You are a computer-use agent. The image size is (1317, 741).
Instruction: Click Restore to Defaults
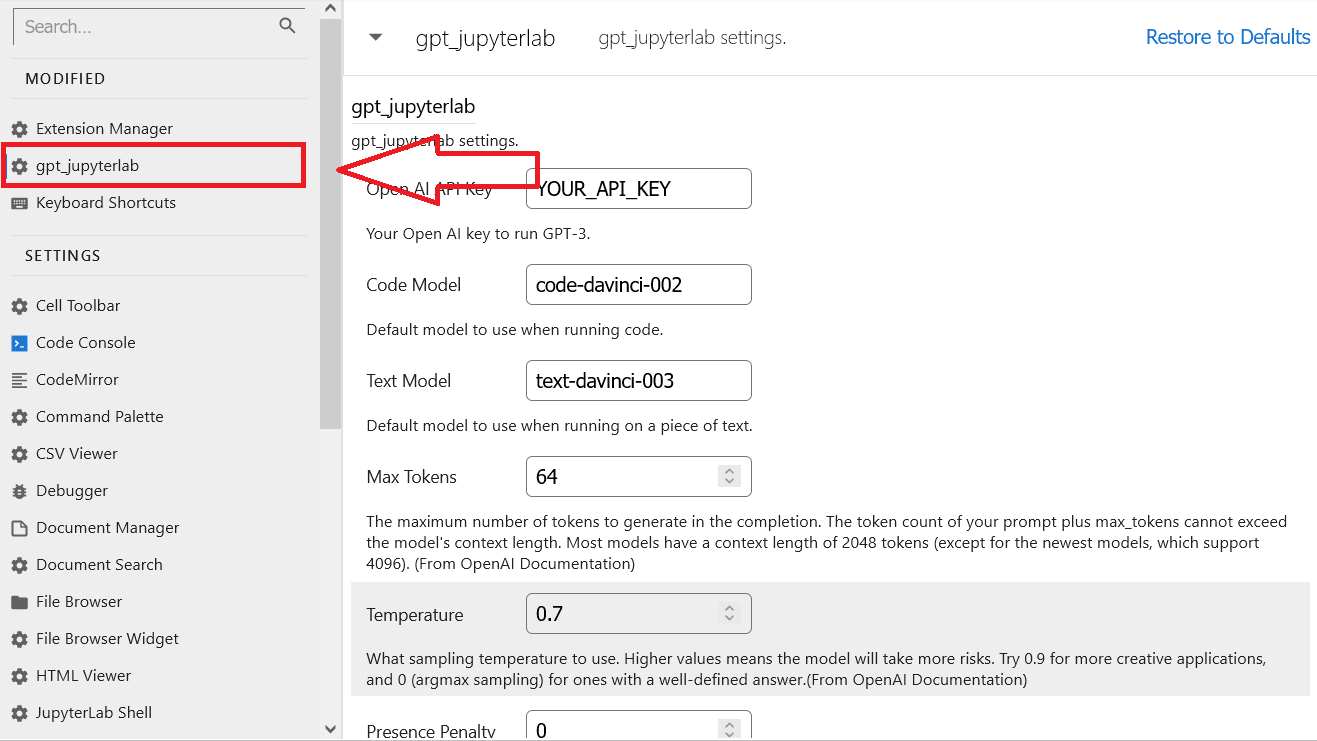[1227, 36]
